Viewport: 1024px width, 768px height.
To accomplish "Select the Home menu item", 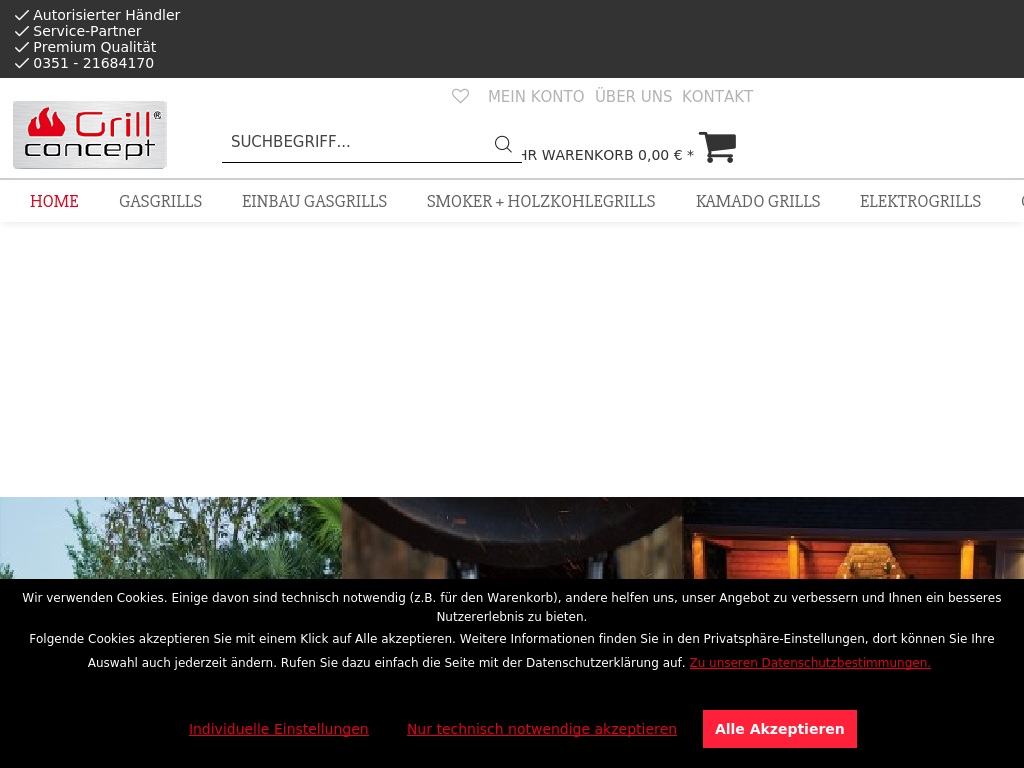I will pos(54,202).
